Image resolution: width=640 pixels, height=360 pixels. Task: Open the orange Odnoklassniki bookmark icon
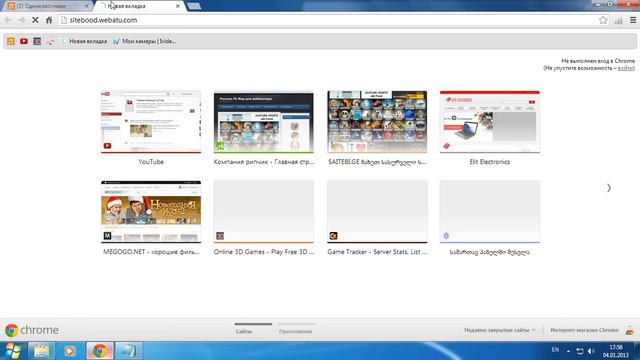(x=11, y=41)
